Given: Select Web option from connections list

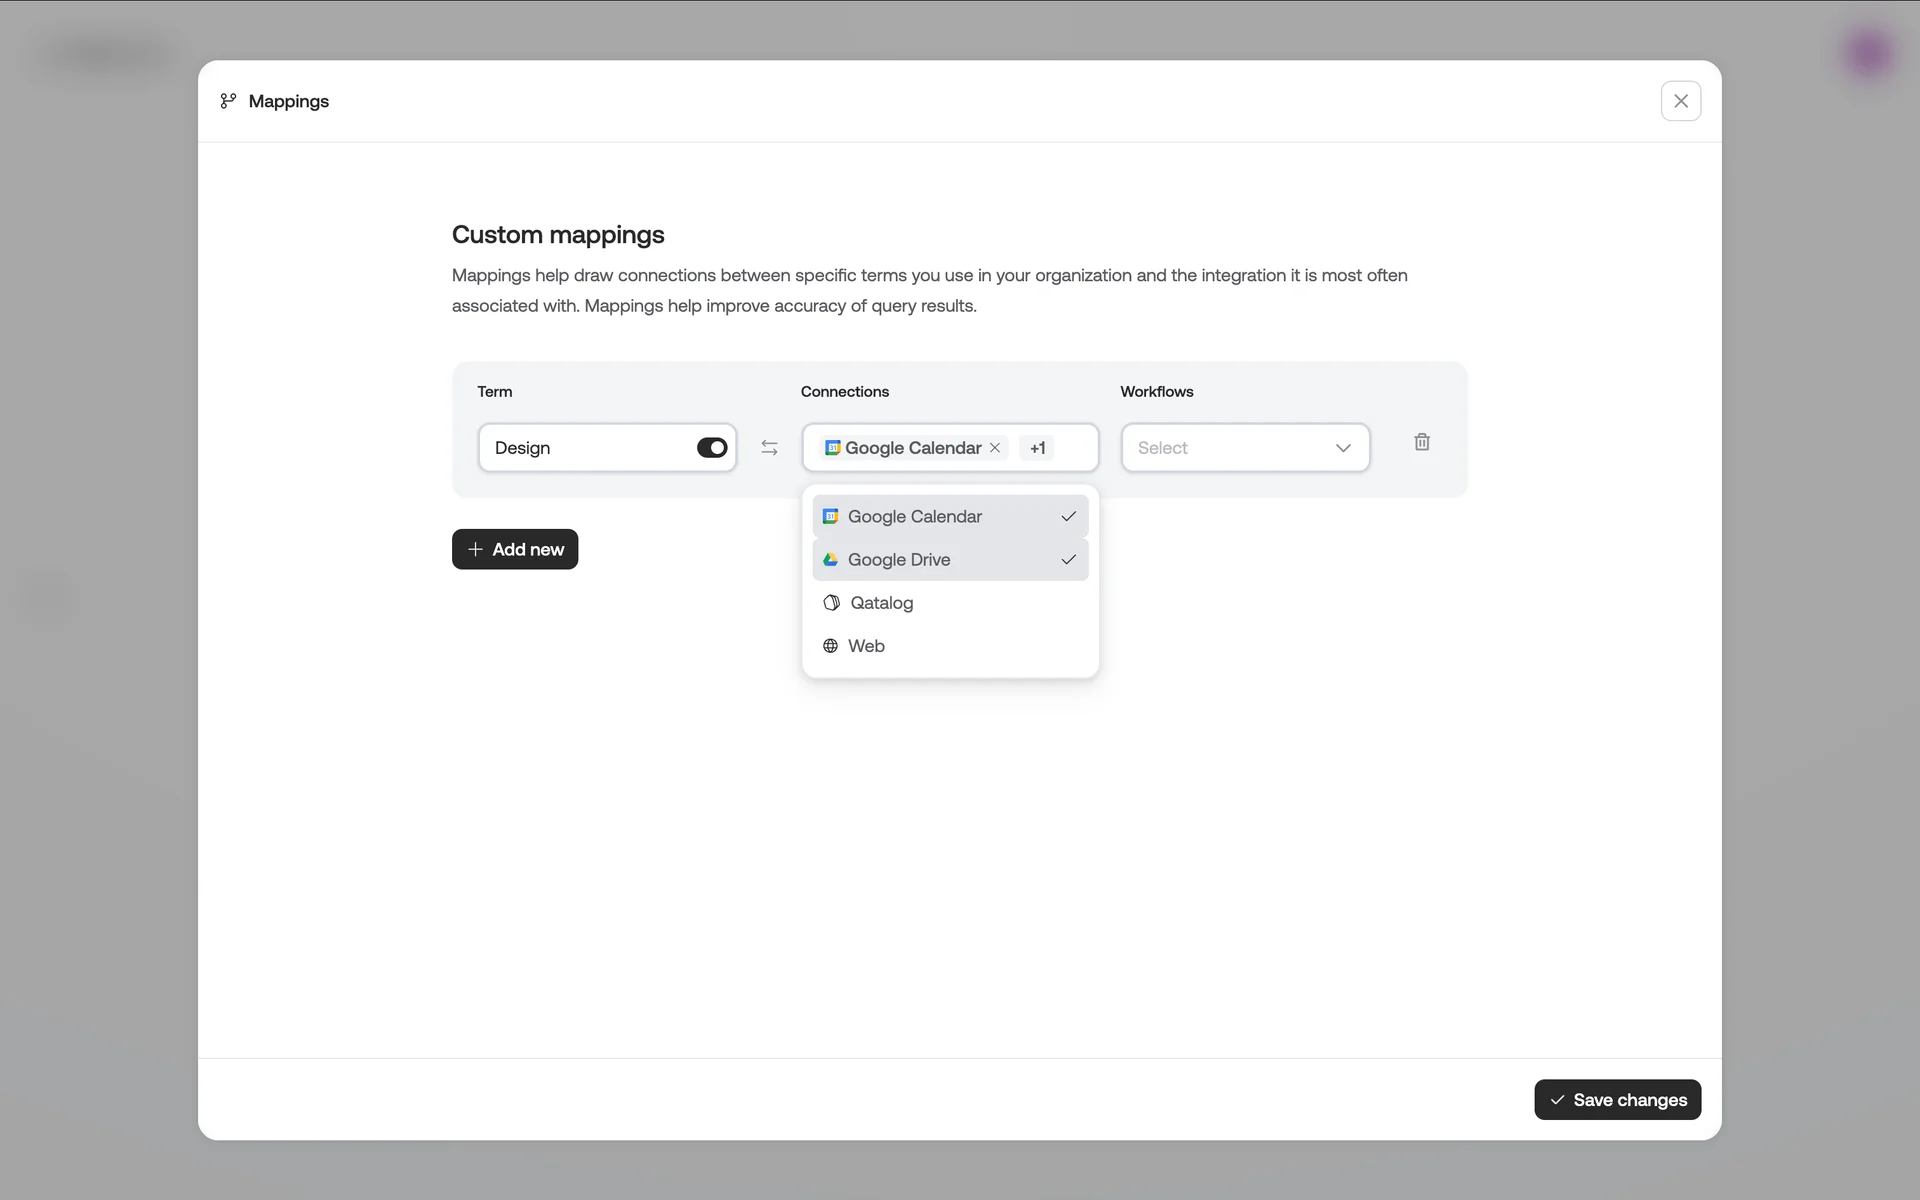Looking at the screenshot, I should tap(866, 646).
